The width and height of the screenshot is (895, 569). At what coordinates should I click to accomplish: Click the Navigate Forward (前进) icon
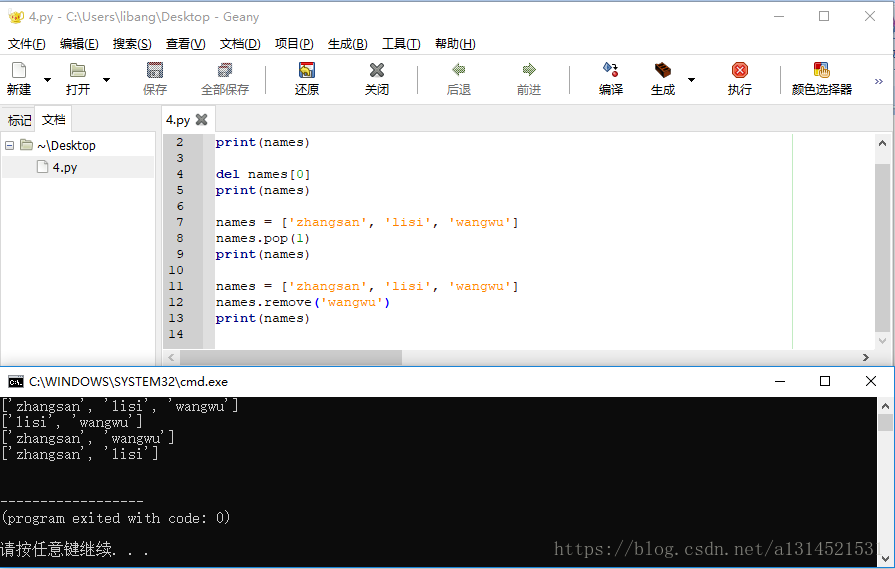[x=529, y=70]
